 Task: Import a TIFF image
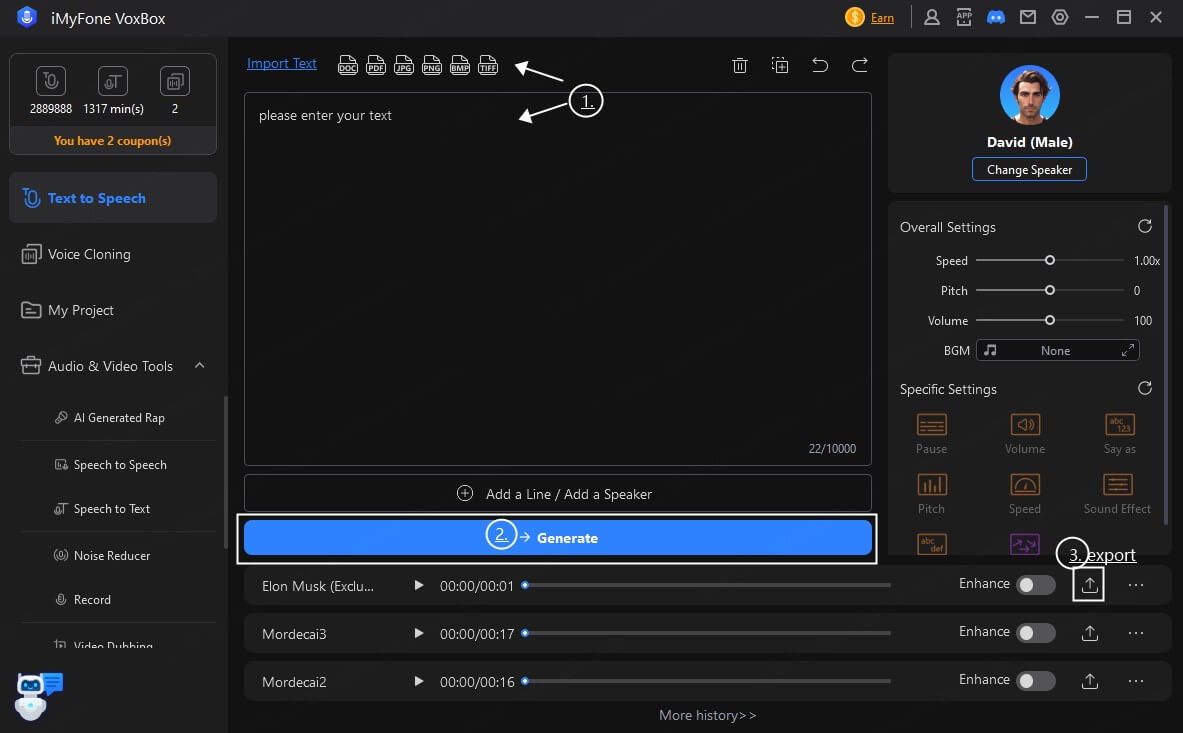[x=488, y=65]
